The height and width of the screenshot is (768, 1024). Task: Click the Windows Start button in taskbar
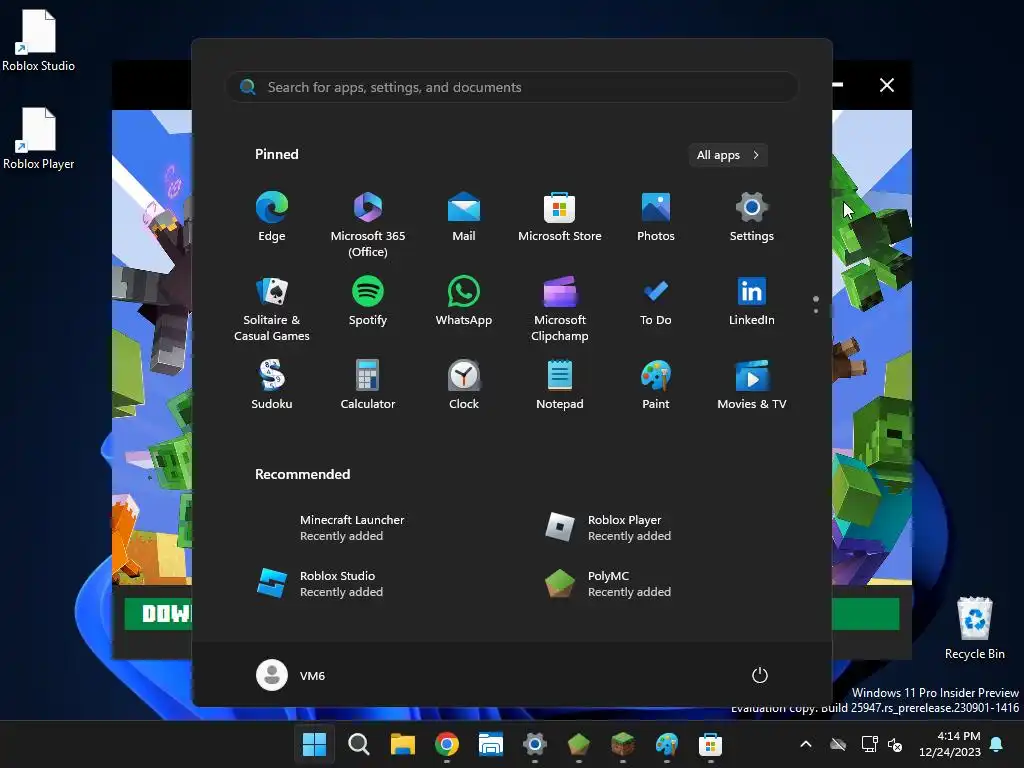point(314,744)
